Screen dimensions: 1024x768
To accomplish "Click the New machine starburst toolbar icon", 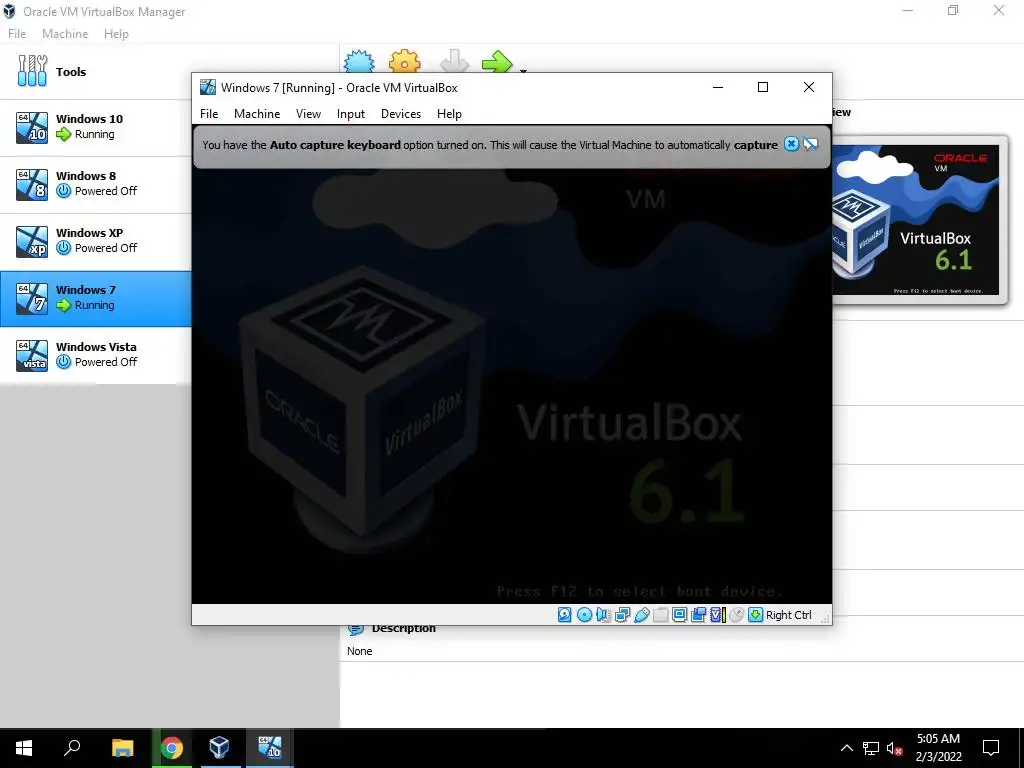I will tap(359, 62).
